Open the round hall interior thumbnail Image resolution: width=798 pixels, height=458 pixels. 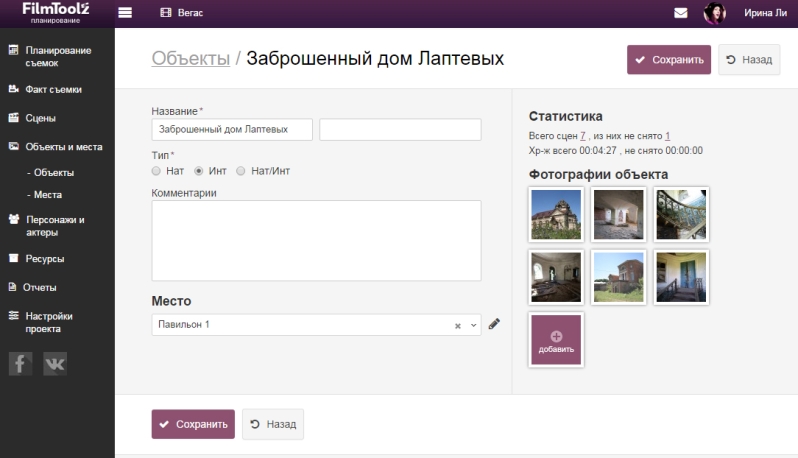coord(556,277)
